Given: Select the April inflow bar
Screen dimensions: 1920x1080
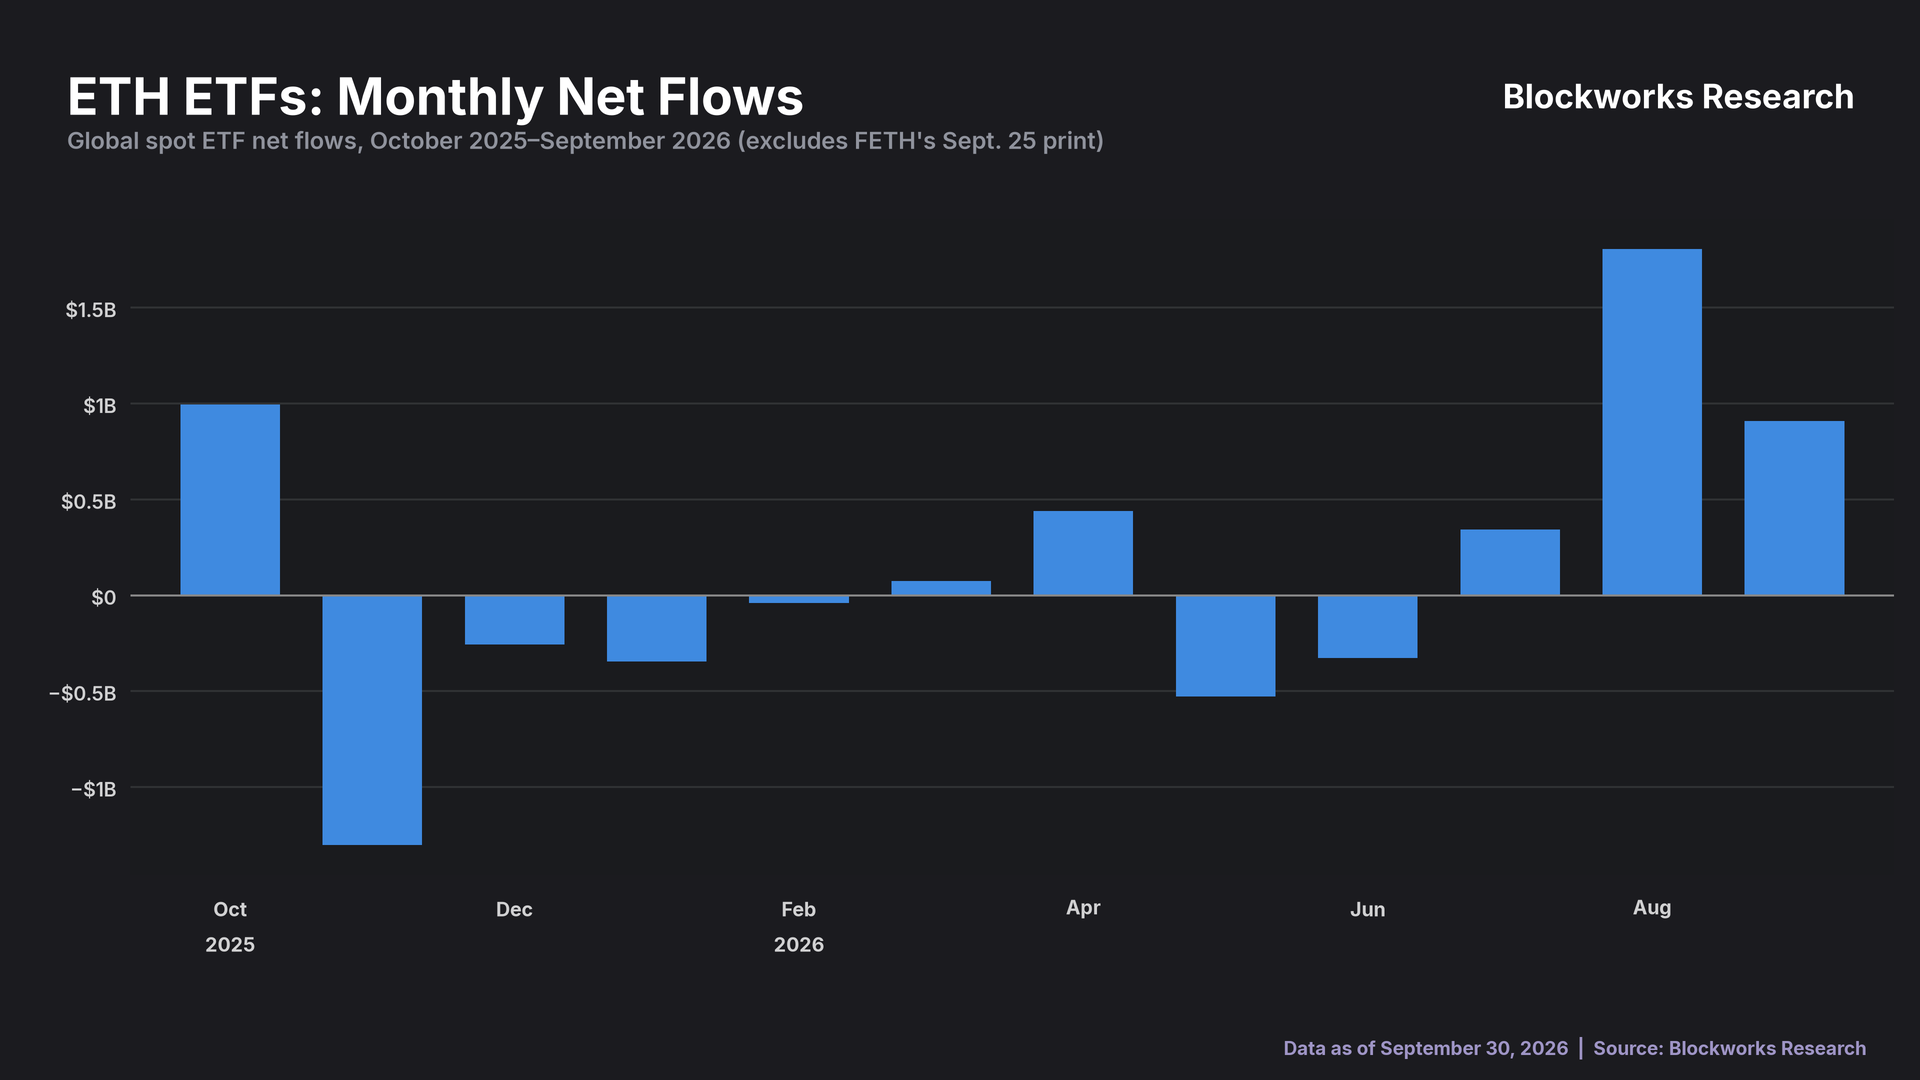Looking at the screenshot, I should tap(1083, 553).
